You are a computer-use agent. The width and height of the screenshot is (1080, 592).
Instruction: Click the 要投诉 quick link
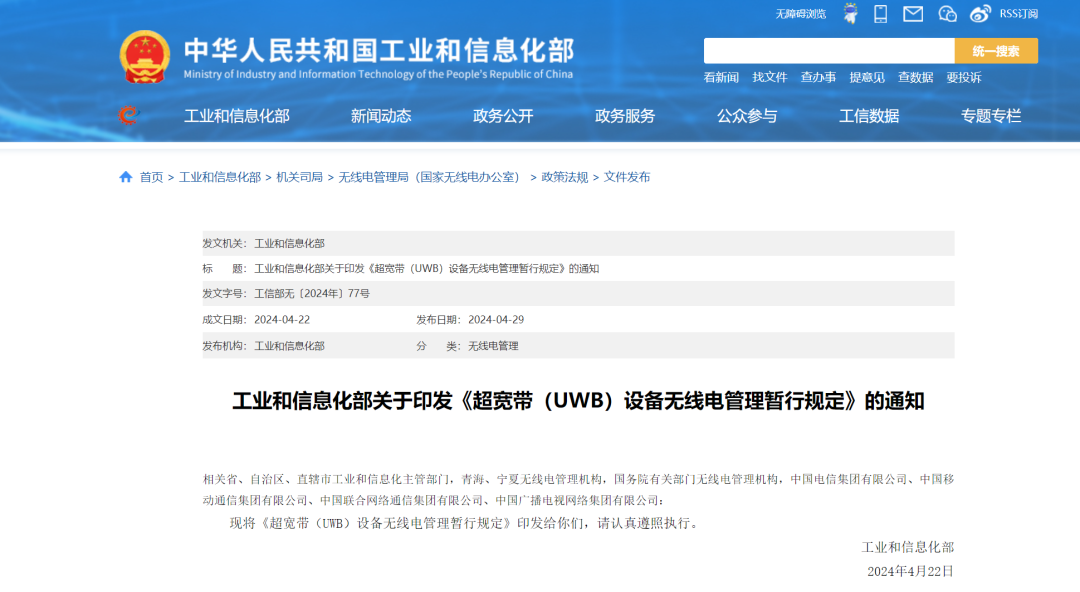[966, 77]
